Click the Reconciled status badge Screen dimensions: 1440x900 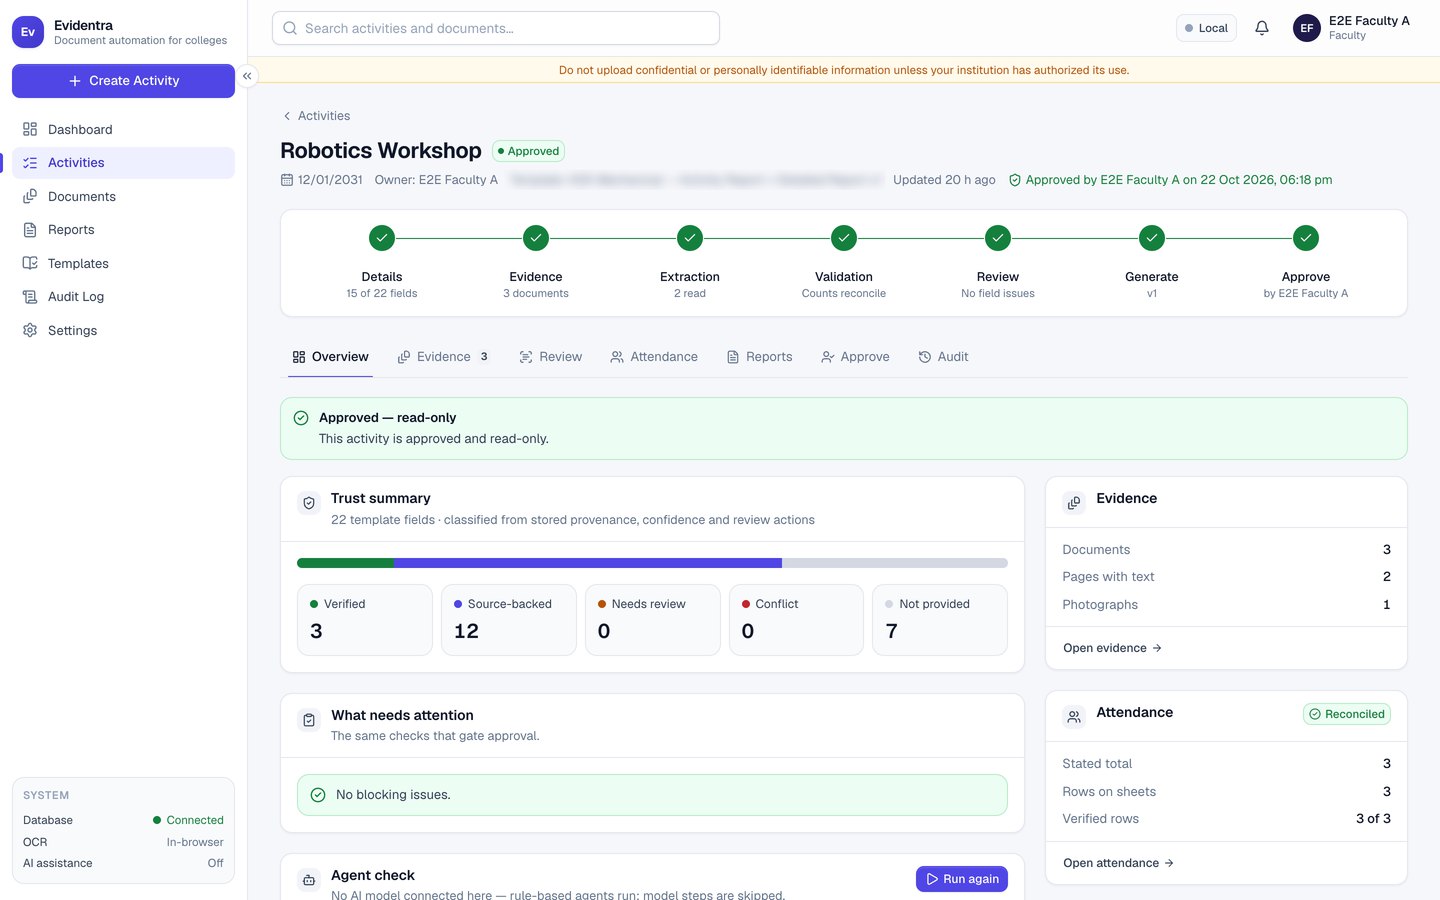point(1347,714)
